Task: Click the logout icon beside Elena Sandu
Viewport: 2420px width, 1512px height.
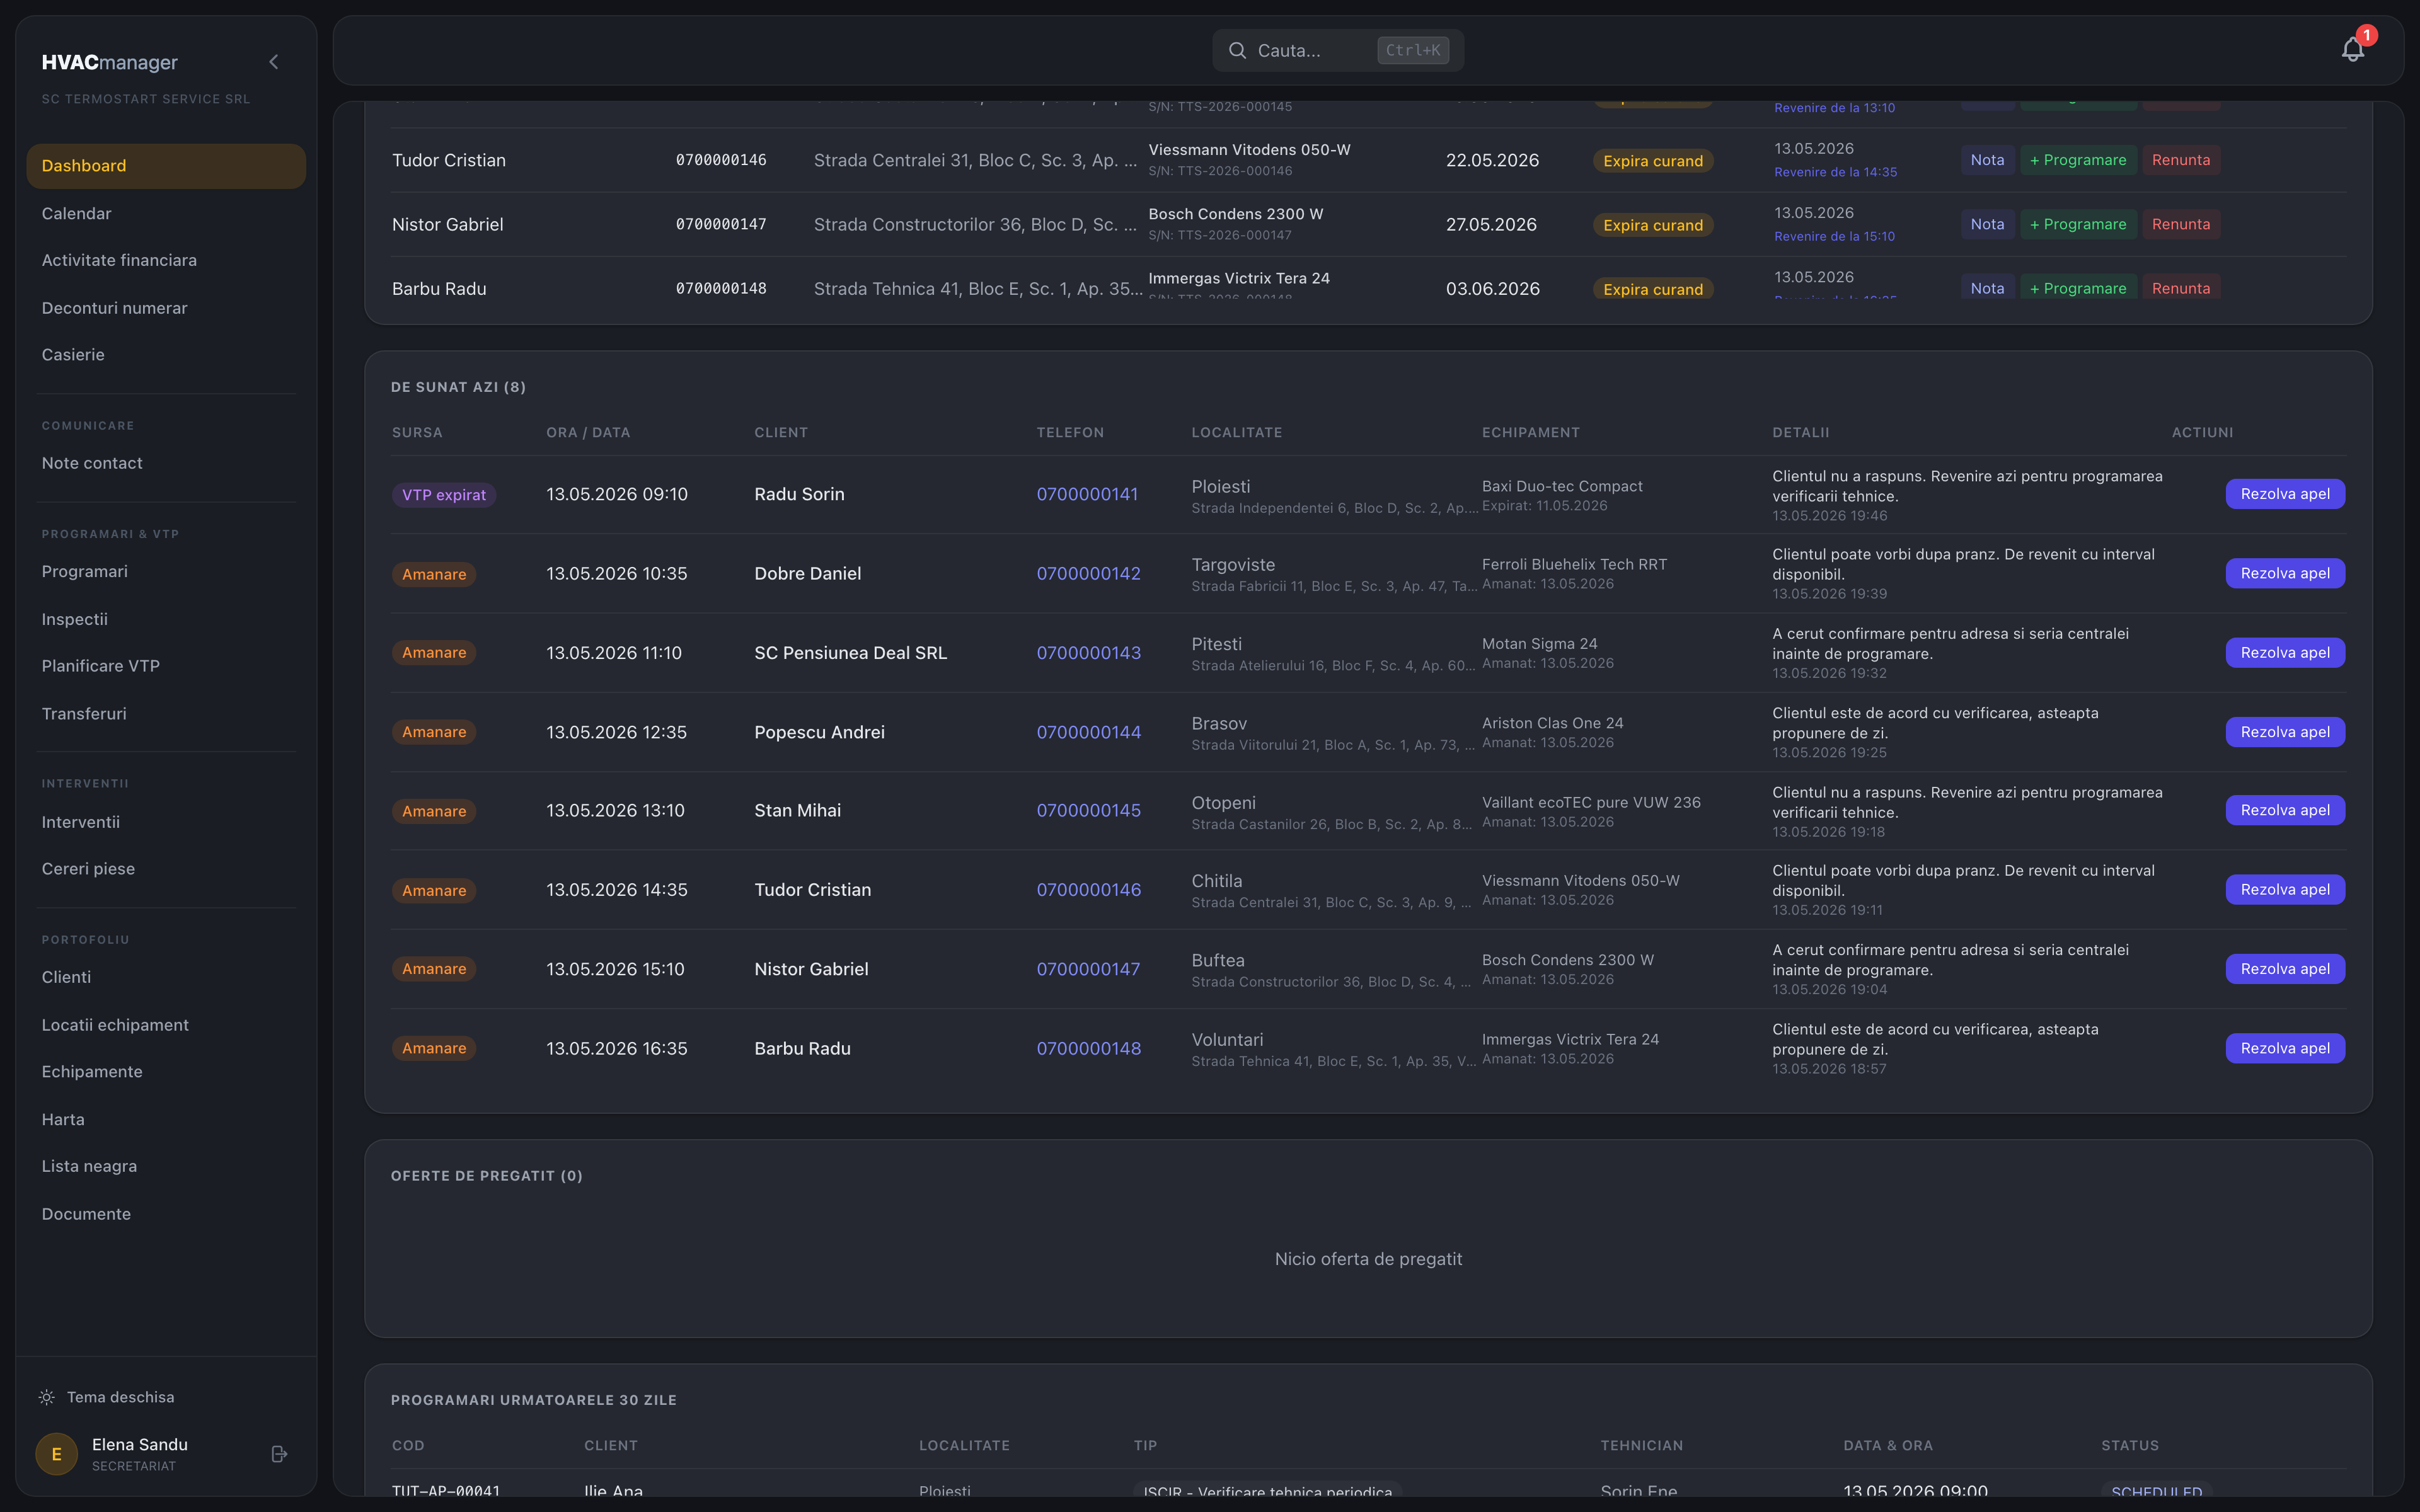Action: coord(280,1454)
